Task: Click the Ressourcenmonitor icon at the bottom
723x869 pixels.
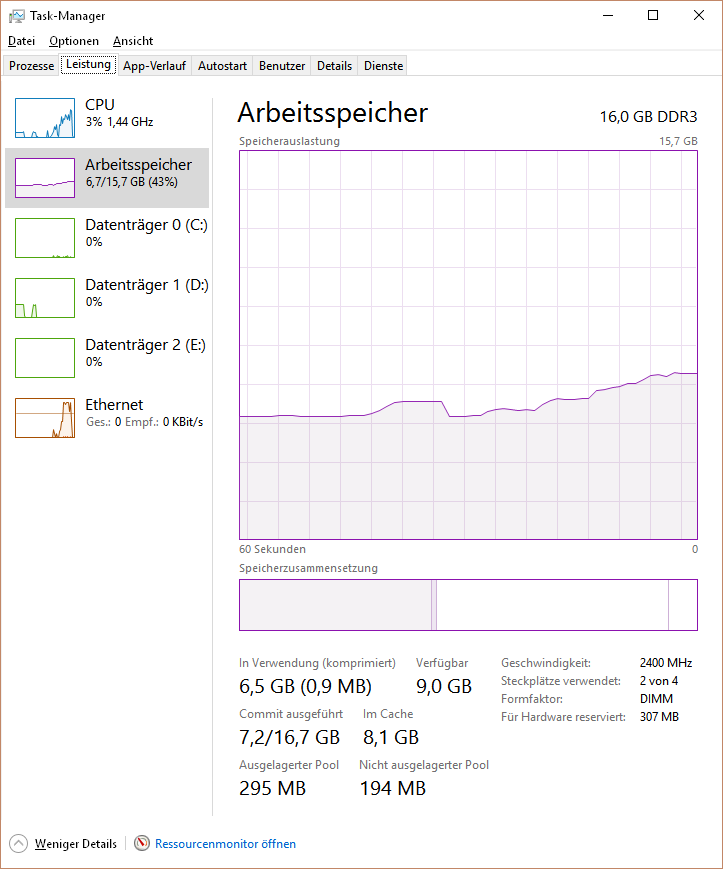Action: [x=142, y=844]
